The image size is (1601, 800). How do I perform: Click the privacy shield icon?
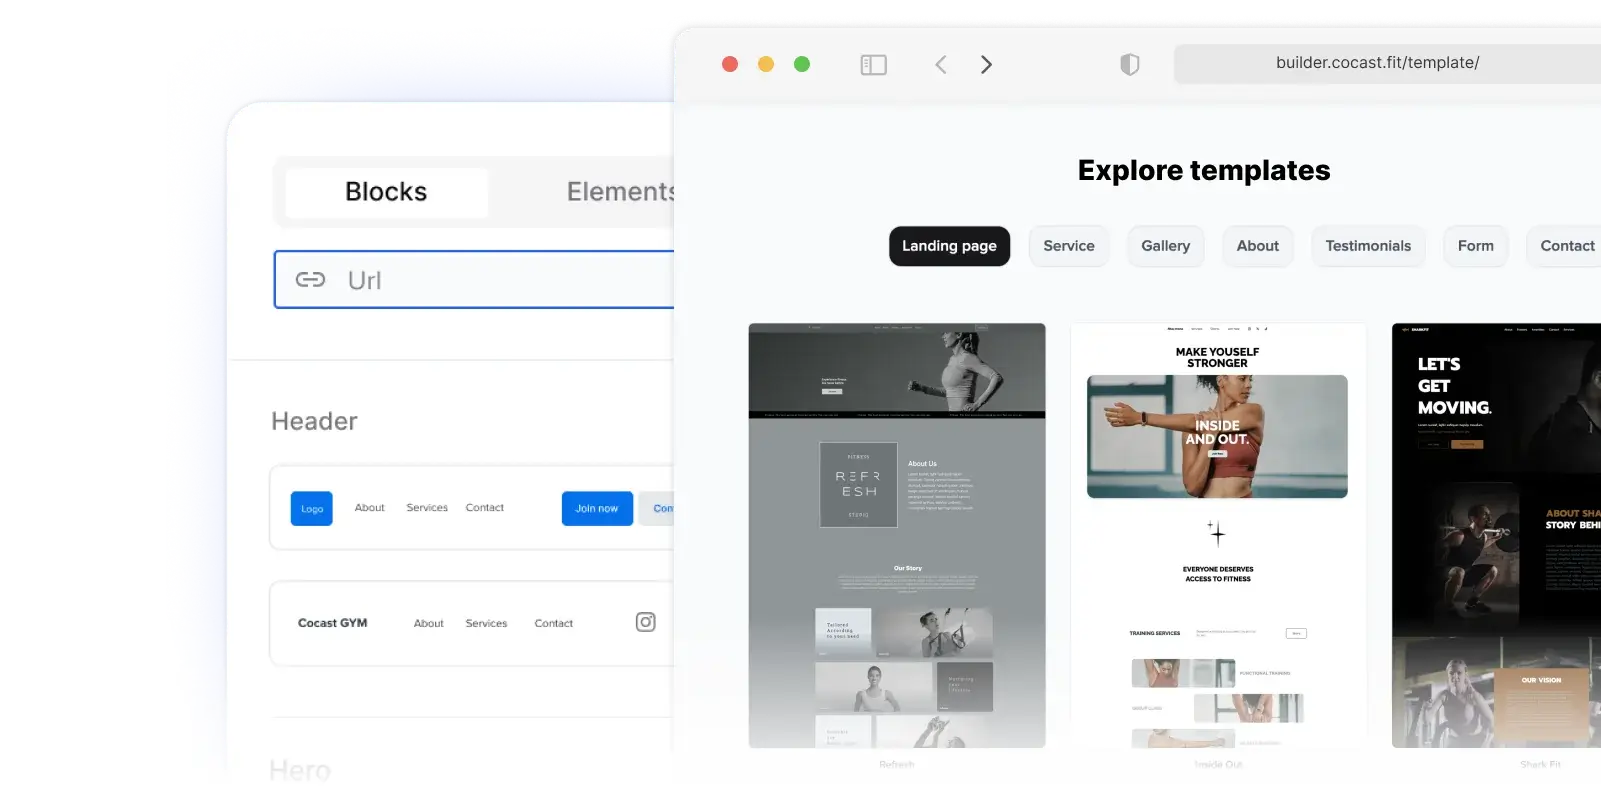[x=1129, y=65]
